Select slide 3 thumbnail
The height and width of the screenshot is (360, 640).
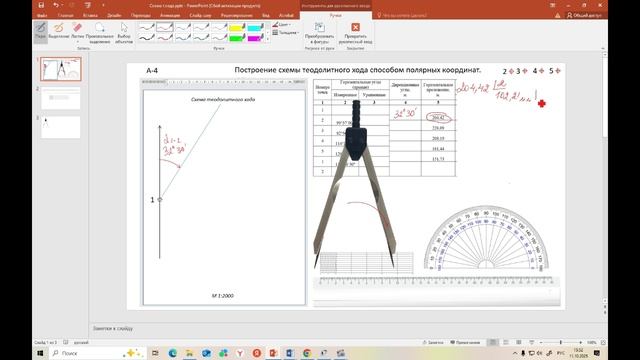coord(61,127)
